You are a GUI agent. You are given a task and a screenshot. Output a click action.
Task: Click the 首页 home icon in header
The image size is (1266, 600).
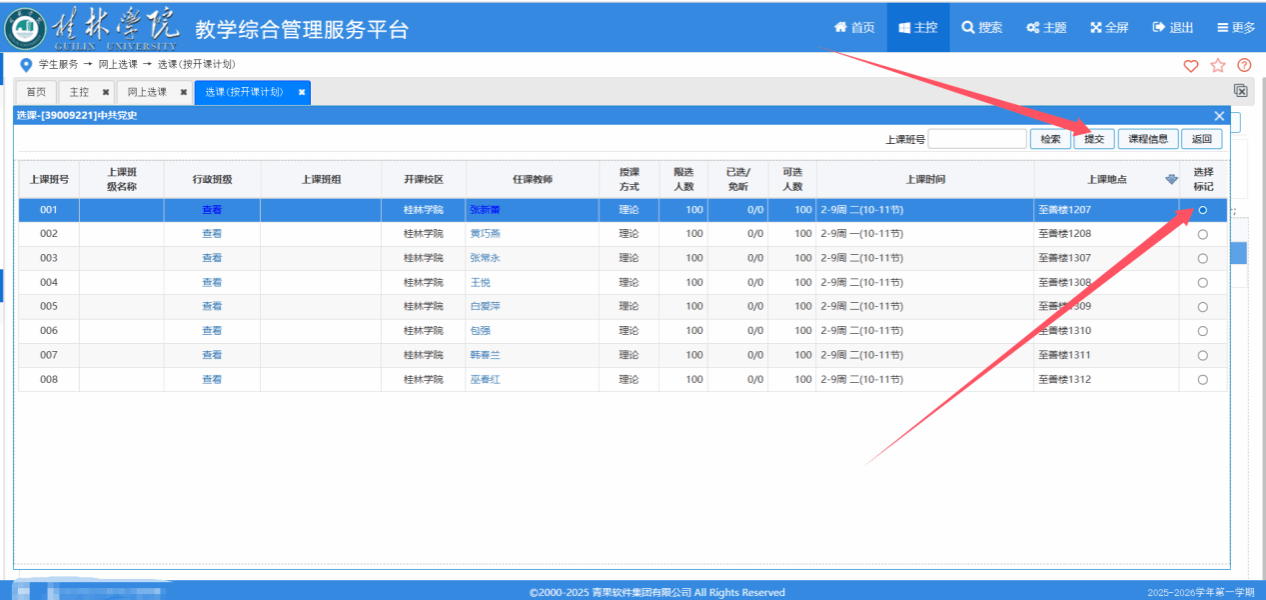tap(841, 28)
